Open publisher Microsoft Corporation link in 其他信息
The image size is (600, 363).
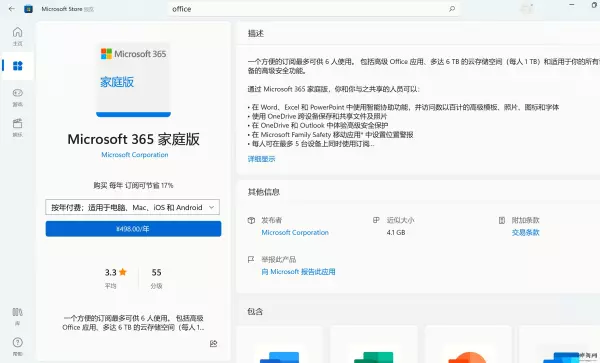point(295,232)
